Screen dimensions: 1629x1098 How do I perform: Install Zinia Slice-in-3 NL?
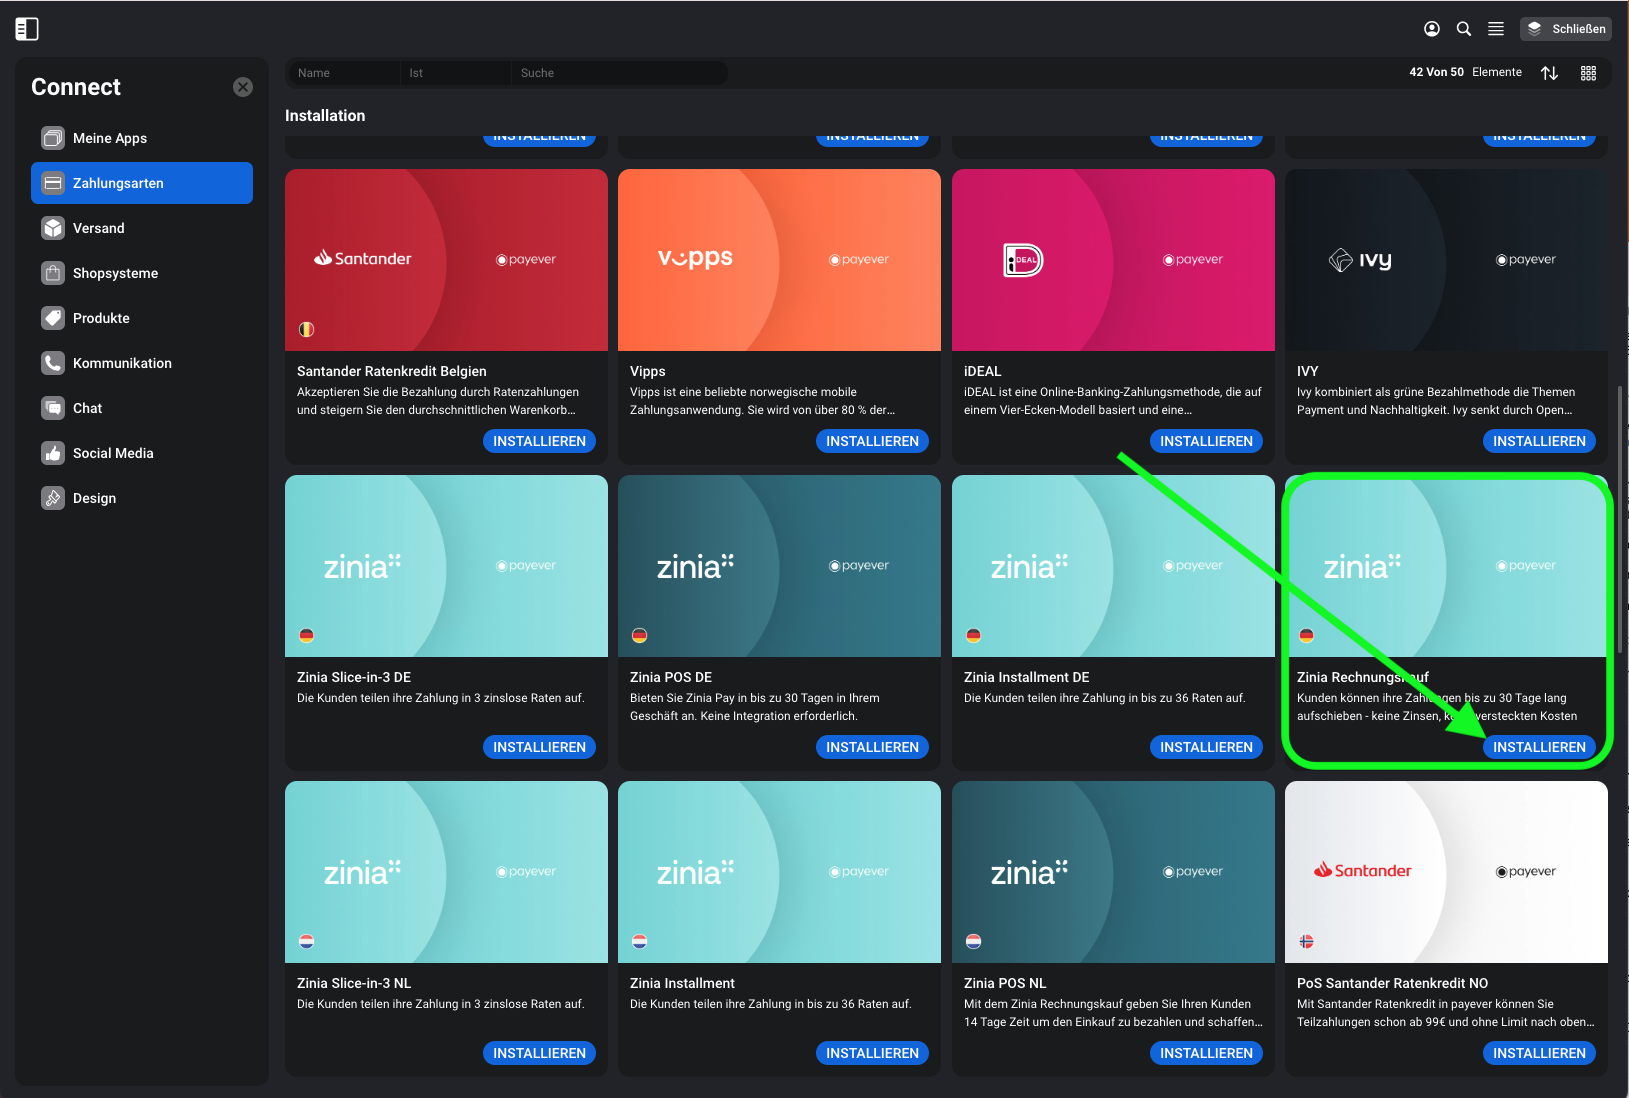539,1053
